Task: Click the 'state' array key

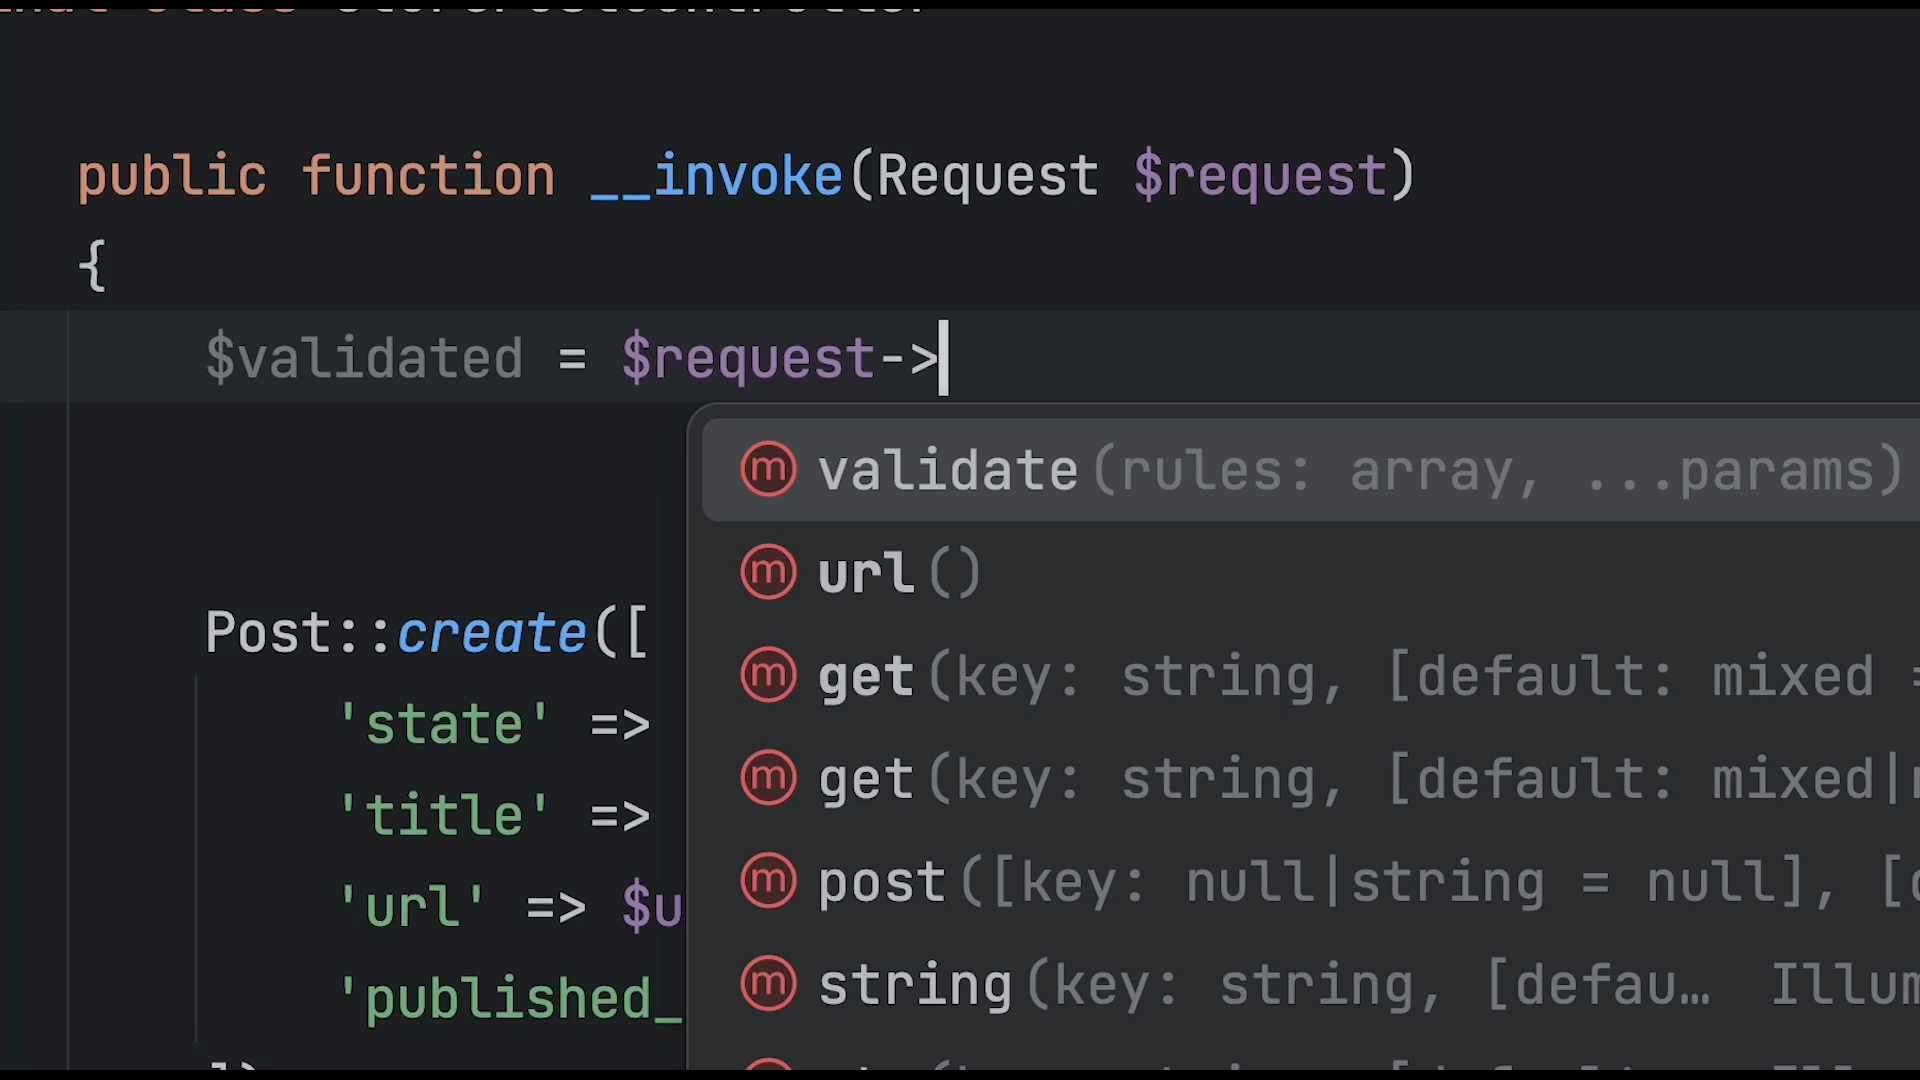Action: [443, 724]
